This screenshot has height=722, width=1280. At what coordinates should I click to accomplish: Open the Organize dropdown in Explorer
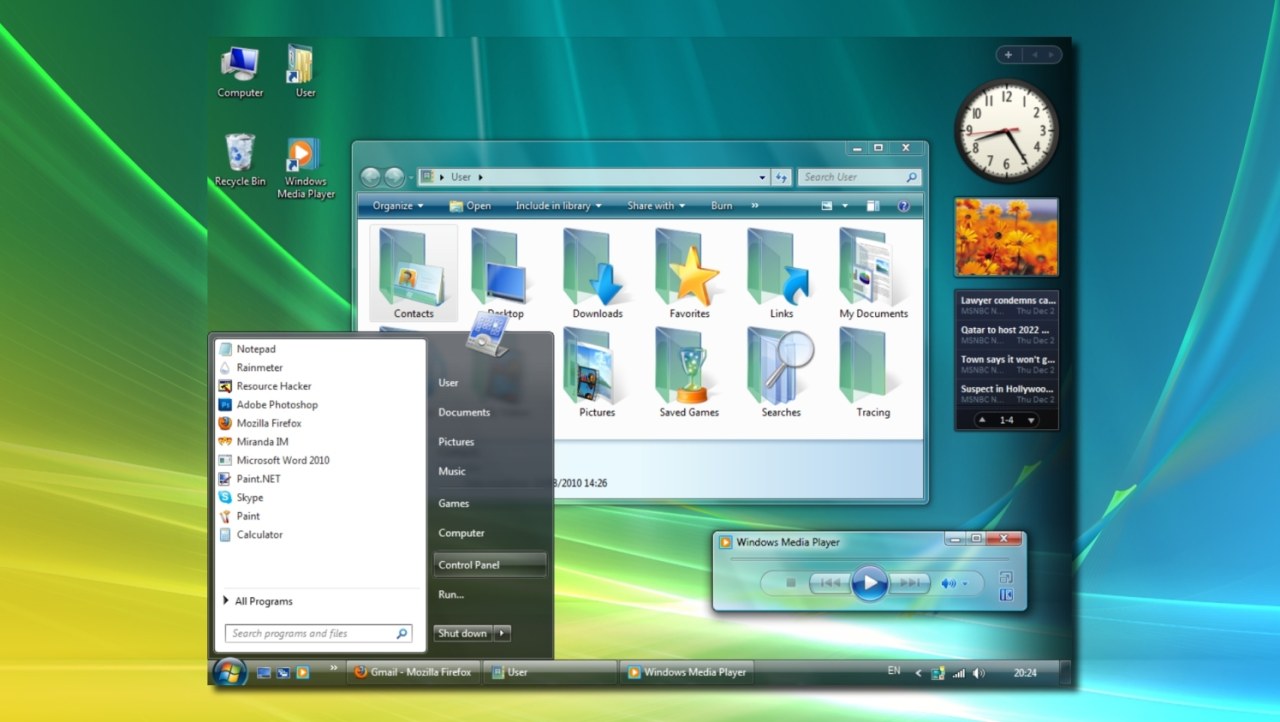pos(398,206)
